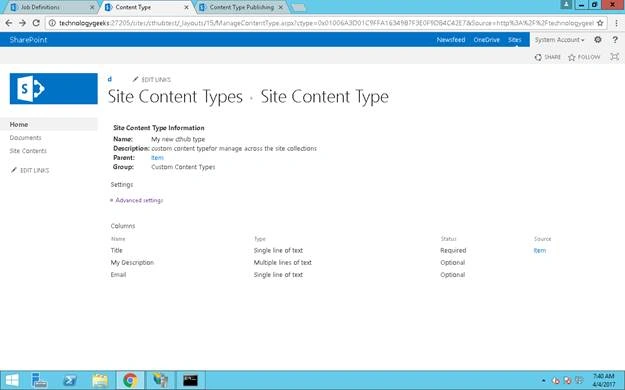Open the OneDrive link
This screenshot has width=625, height=390.
point(487,39)
